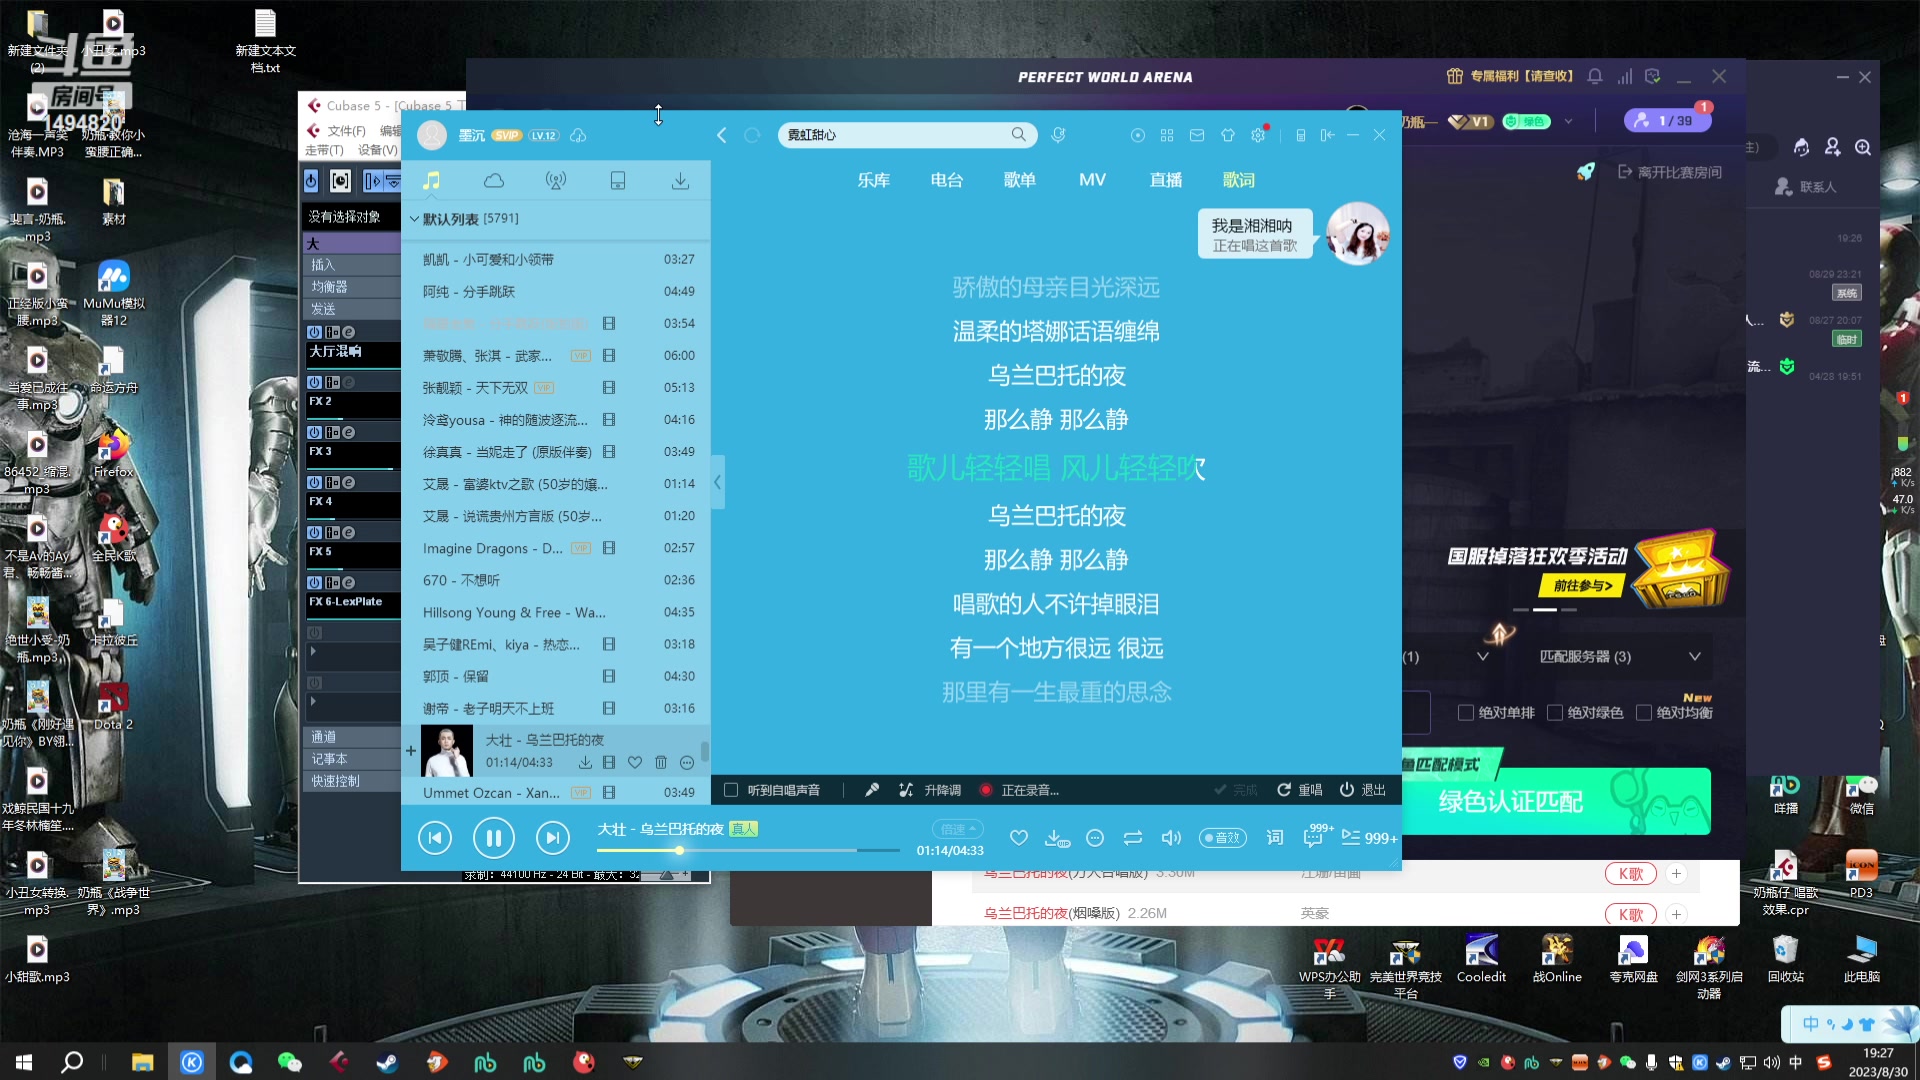This screenshot has height=1080, width=1920.
Task: Click the microphone icon in karaoke bar
Action: point(872,790)
